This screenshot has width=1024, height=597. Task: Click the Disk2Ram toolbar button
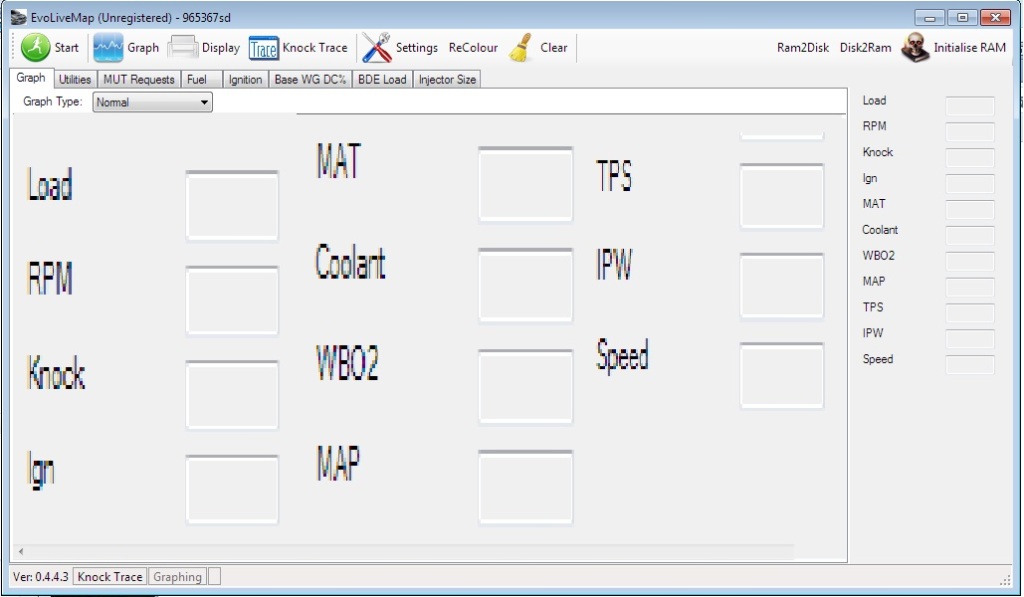pyautogui.click(x=865, y=48)
